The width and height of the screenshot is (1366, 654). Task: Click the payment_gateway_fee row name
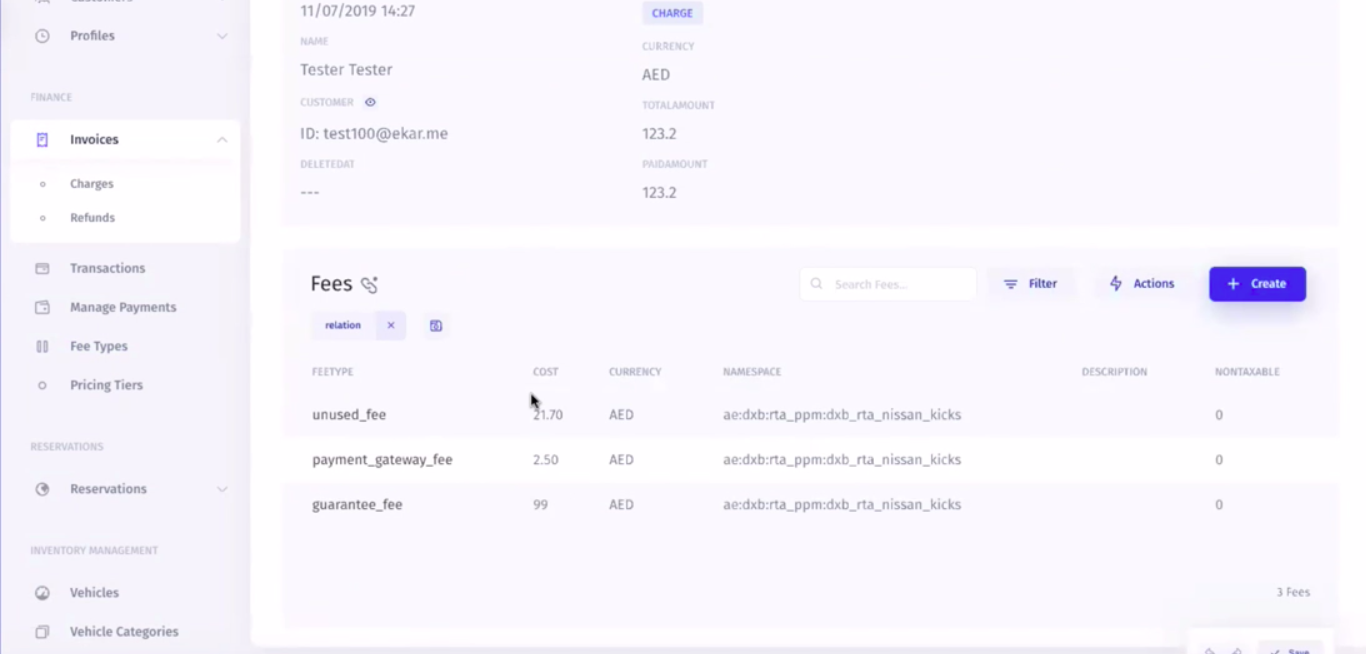point(382,460)
